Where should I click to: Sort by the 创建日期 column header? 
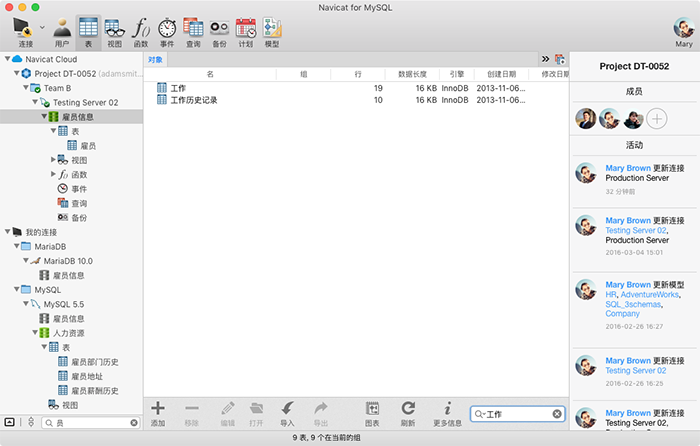pyautogui.click(x=501, y=74)
